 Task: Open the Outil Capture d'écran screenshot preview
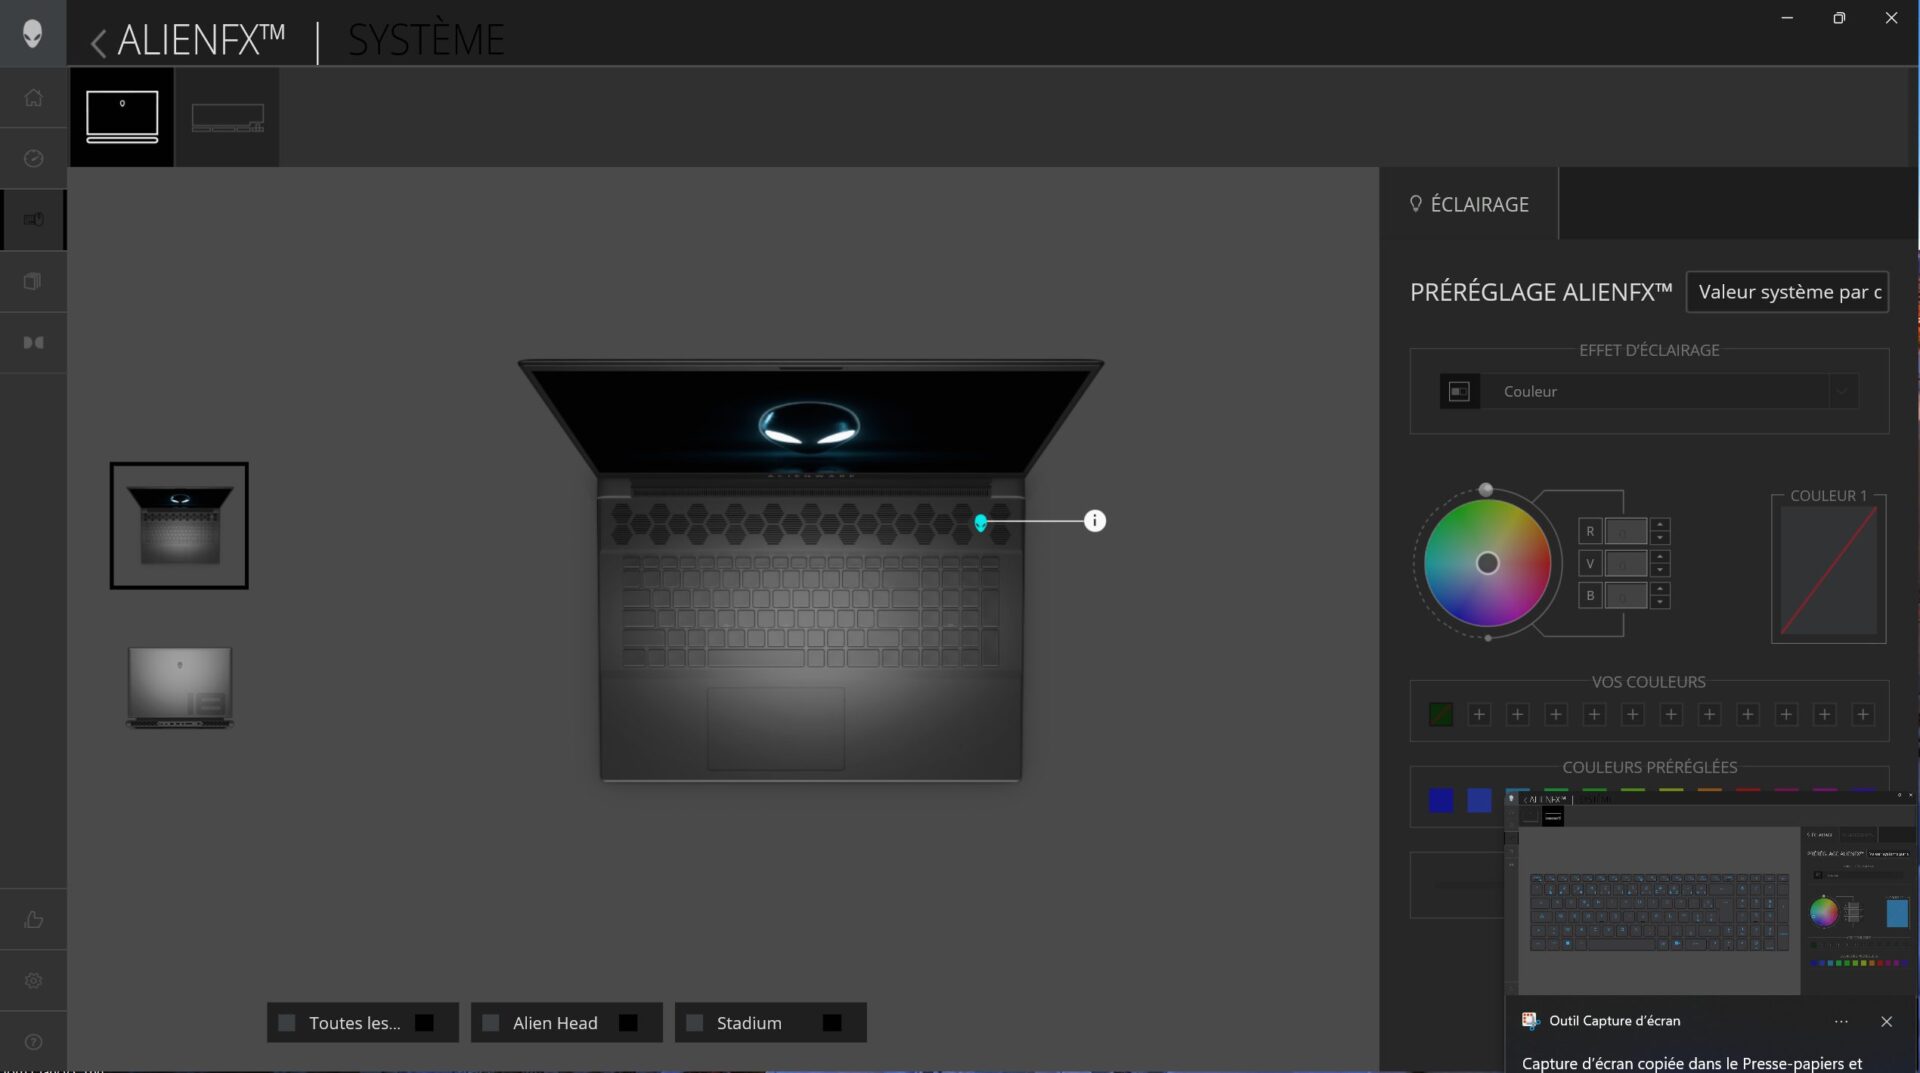click(x=1712, y=892)
